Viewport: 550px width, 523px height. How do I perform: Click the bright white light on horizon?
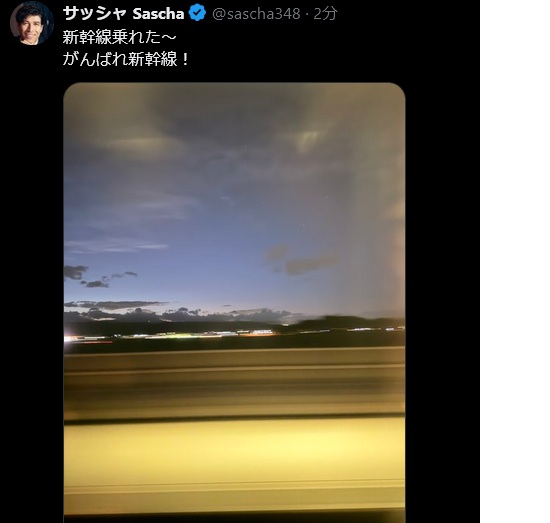[x=69, y=338]
